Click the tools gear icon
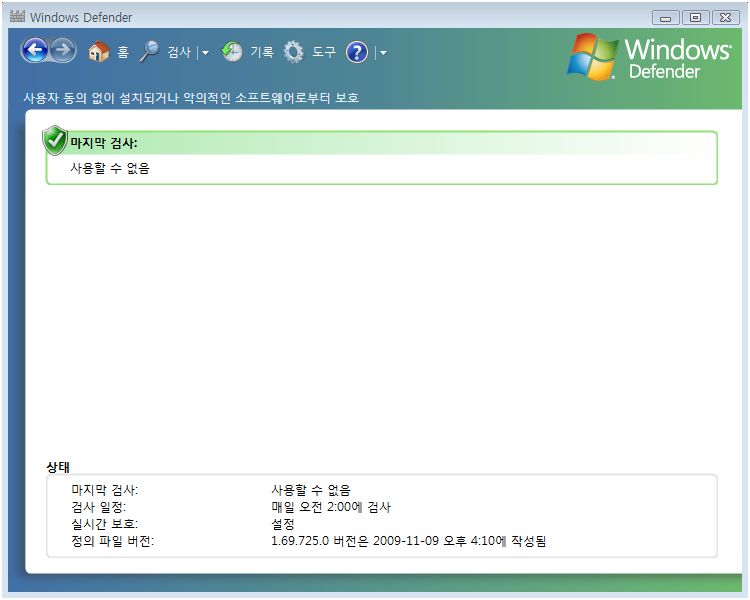This screenshot has height=600, width=750. pyautogui.click(x=293, y=52)
